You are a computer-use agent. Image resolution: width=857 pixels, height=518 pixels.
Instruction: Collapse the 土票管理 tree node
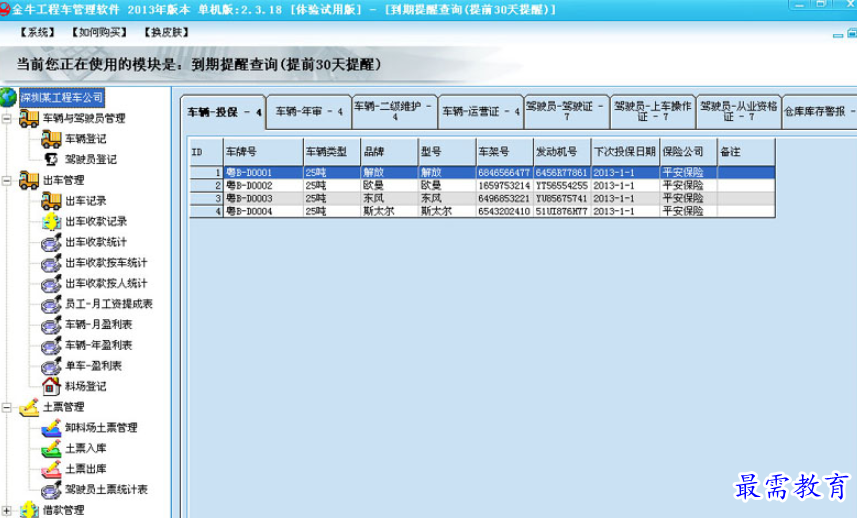point(8,407)
